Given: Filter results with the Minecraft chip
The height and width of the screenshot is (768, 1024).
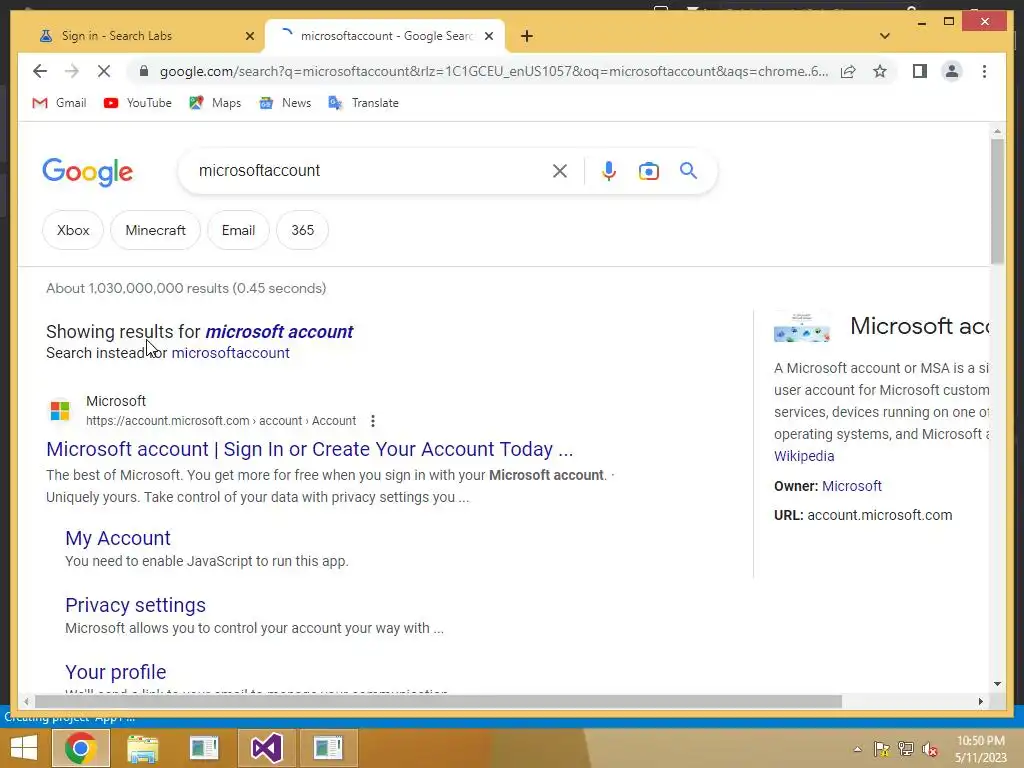Looking at the screenshot, I should coord(155,230).
